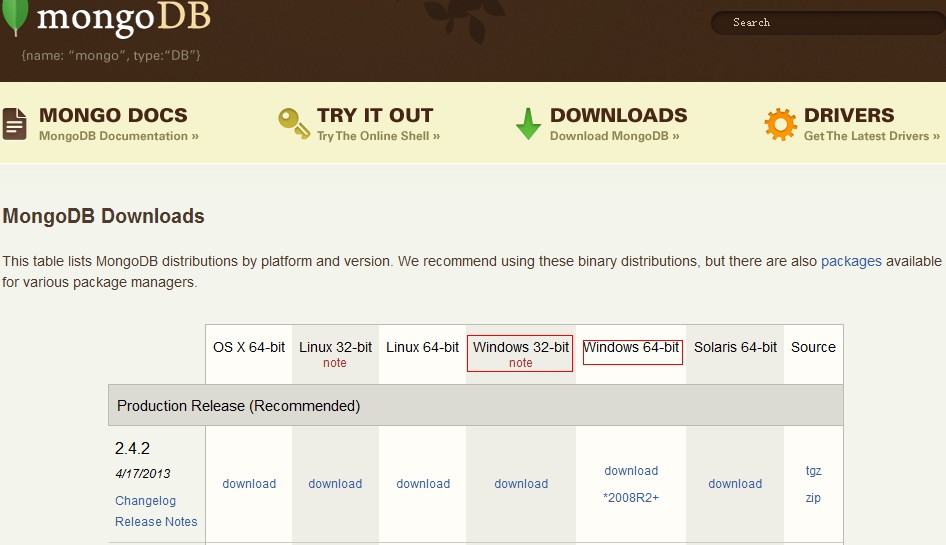The image size is (946, 545).
Task: Open the note under Windows 32-bit
Action: pos(521,363)
